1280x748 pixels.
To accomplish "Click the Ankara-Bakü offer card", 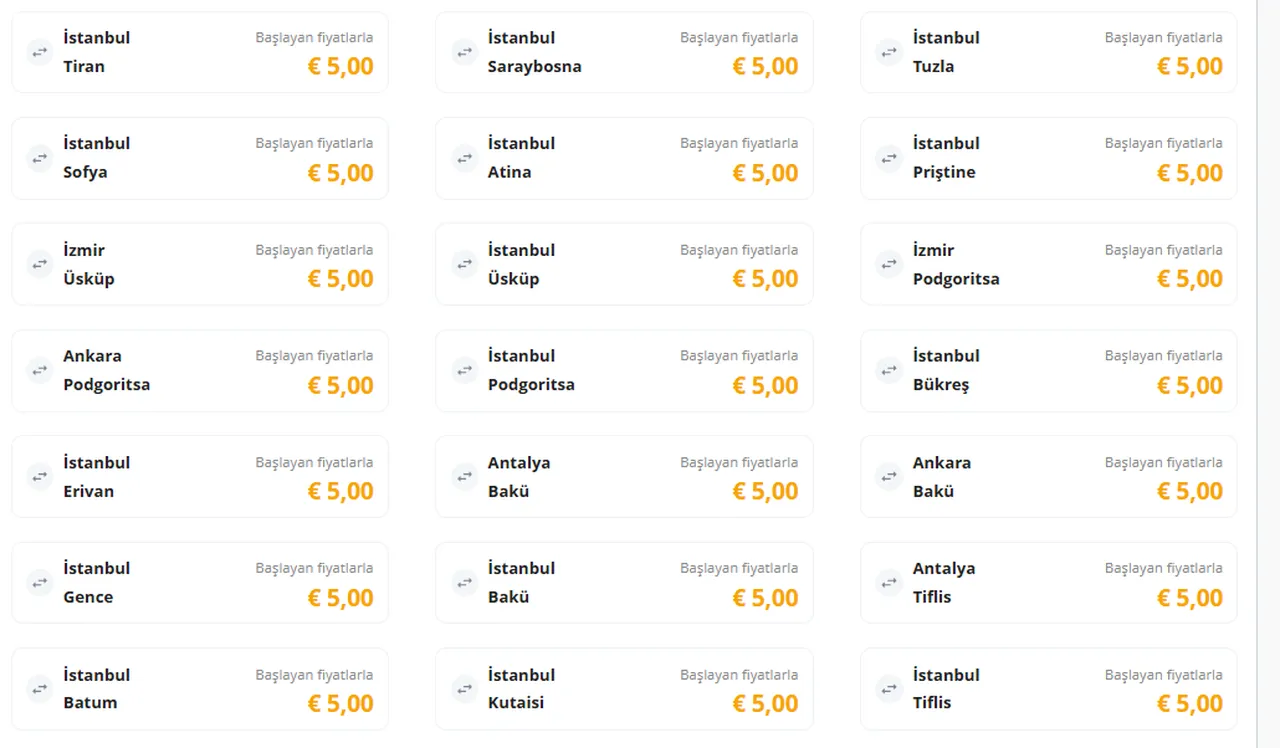I will coord(1048,476).
